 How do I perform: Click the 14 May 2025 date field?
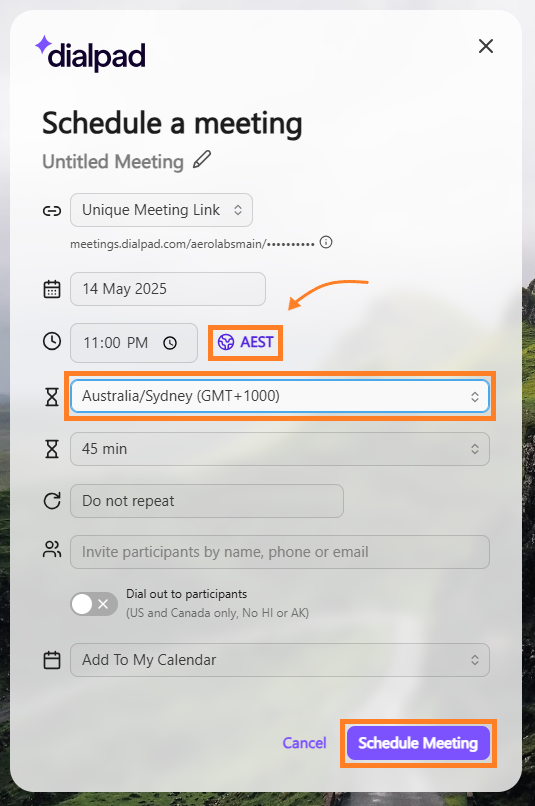168,289
